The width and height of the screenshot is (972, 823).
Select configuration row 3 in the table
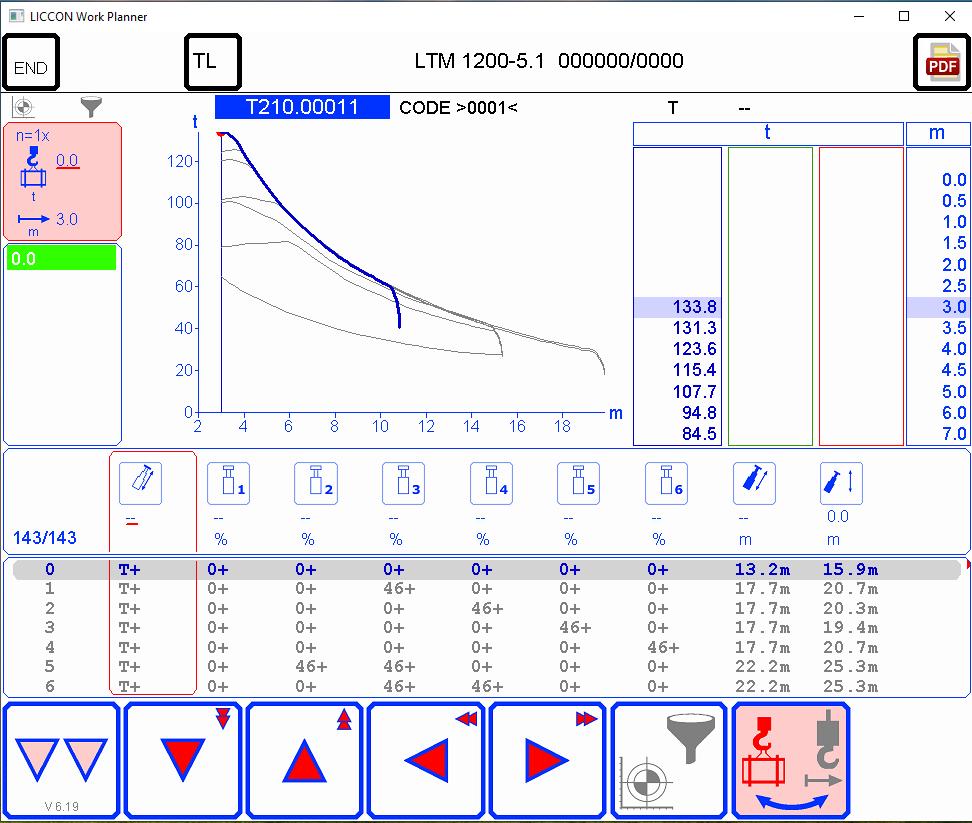tap(487, 627)
